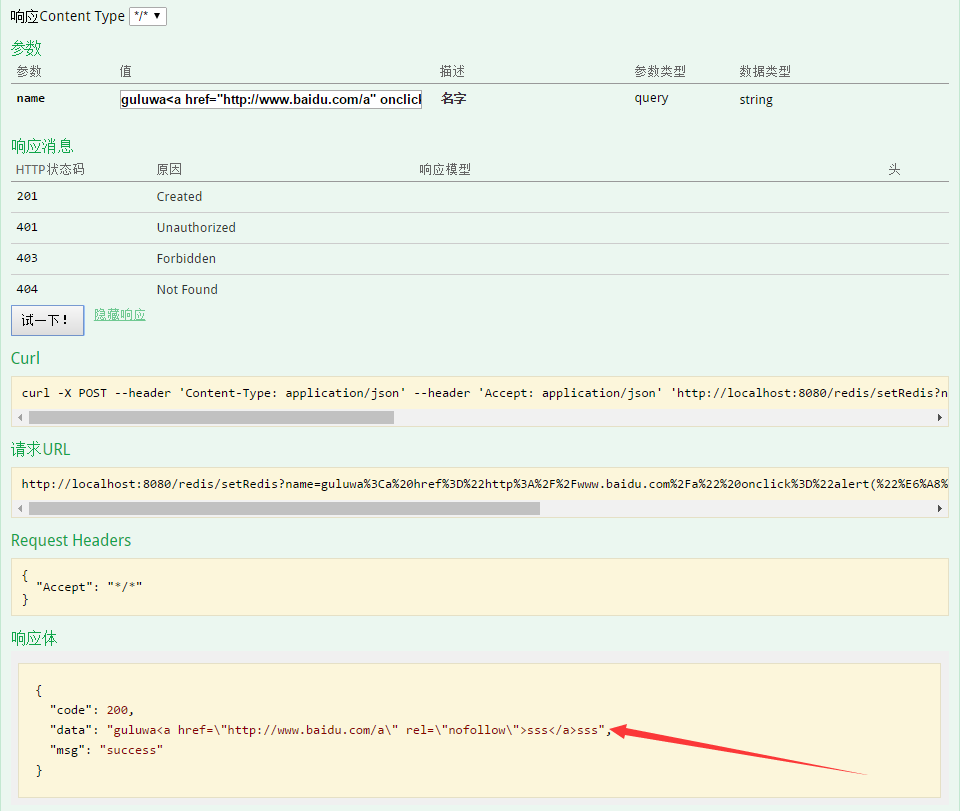Select the curl command text
Screen dimensions: 961x811
pos(485,393)
